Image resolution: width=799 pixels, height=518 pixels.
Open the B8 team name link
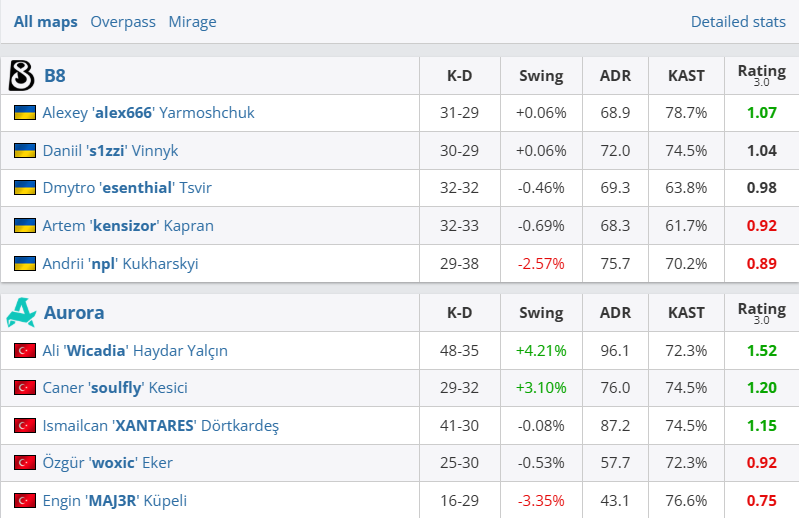(55, 75)
